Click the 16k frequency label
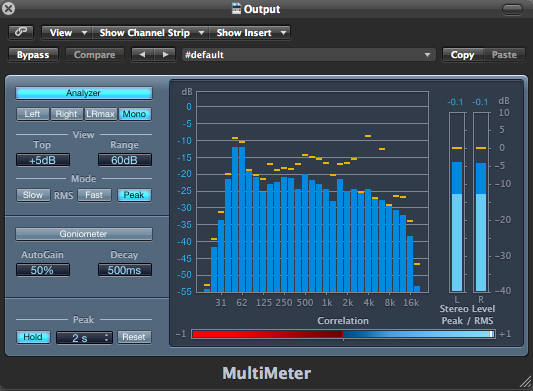The height and width of the screenshot is (391, 533). (x=411, y=303)
